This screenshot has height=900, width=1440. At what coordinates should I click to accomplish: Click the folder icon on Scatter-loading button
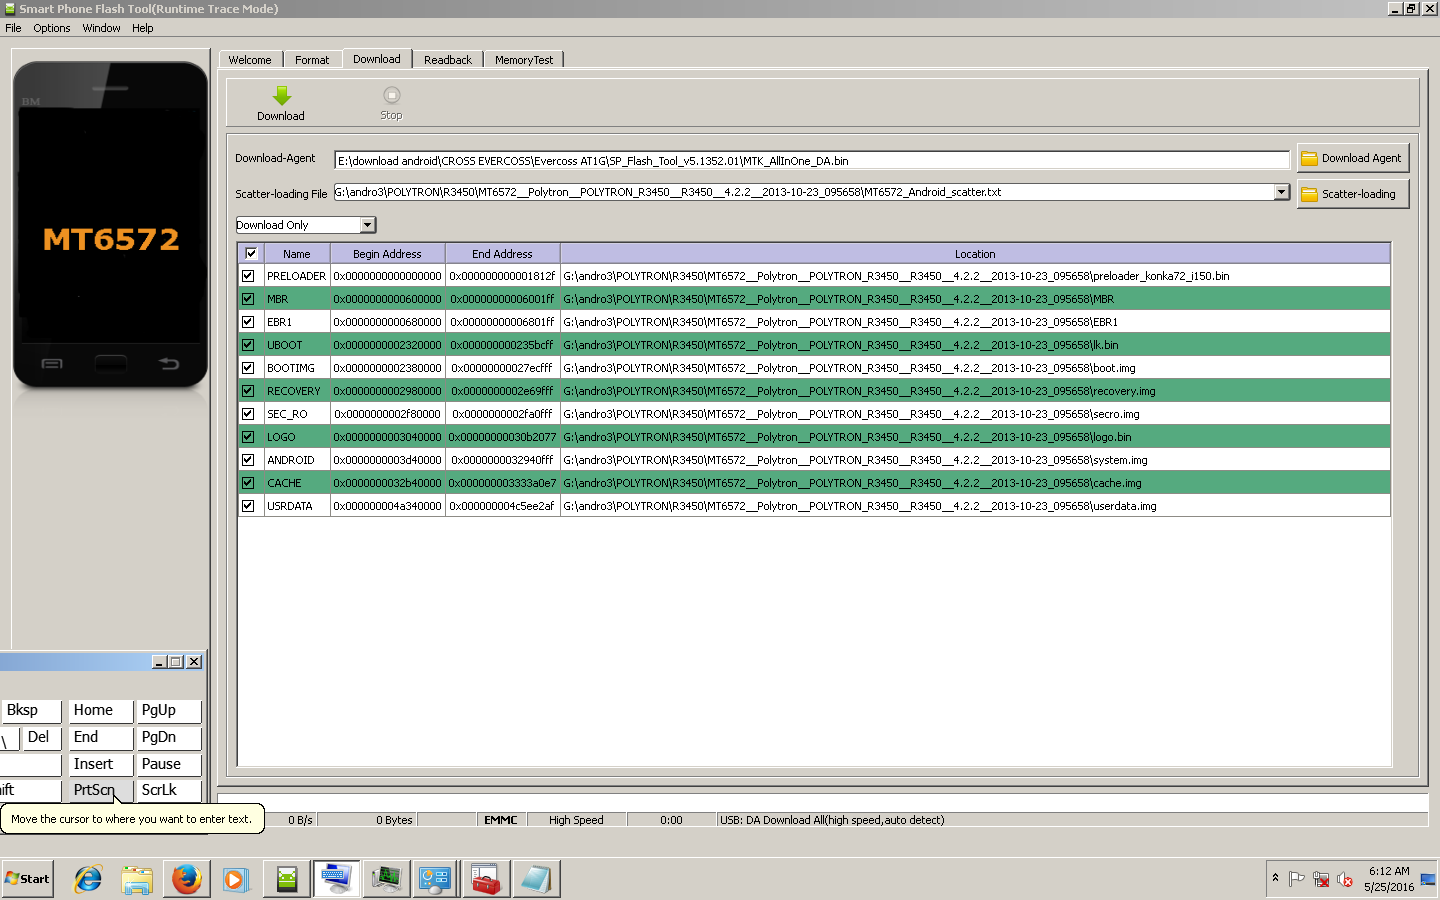1309,194
